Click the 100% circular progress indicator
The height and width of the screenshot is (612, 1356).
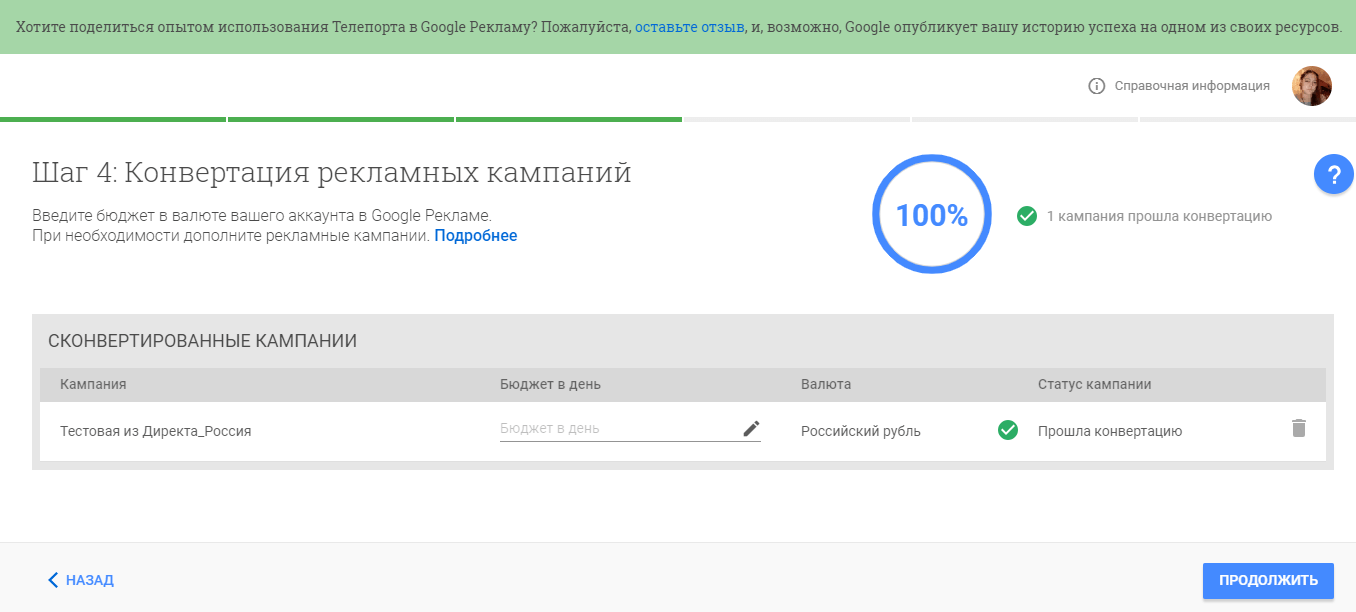(931, 214)
